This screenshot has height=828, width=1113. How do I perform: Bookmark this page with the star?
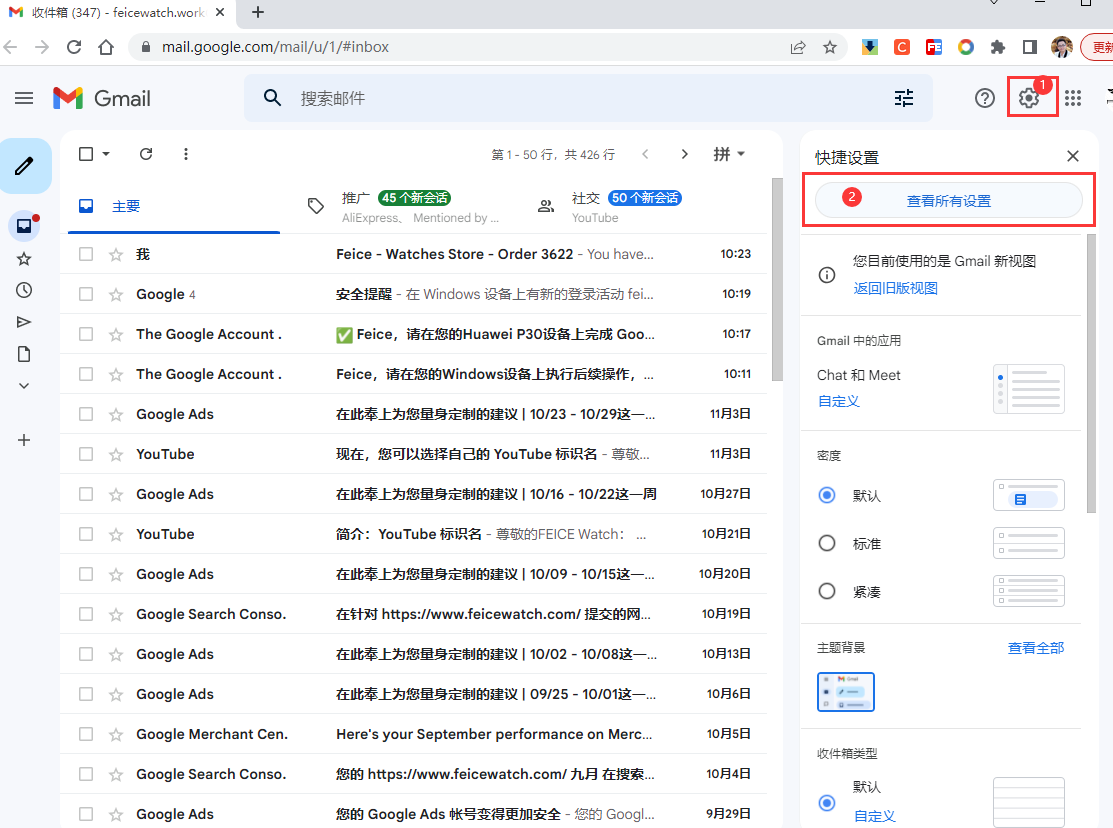pyautogui.click(x=830, y=47)
